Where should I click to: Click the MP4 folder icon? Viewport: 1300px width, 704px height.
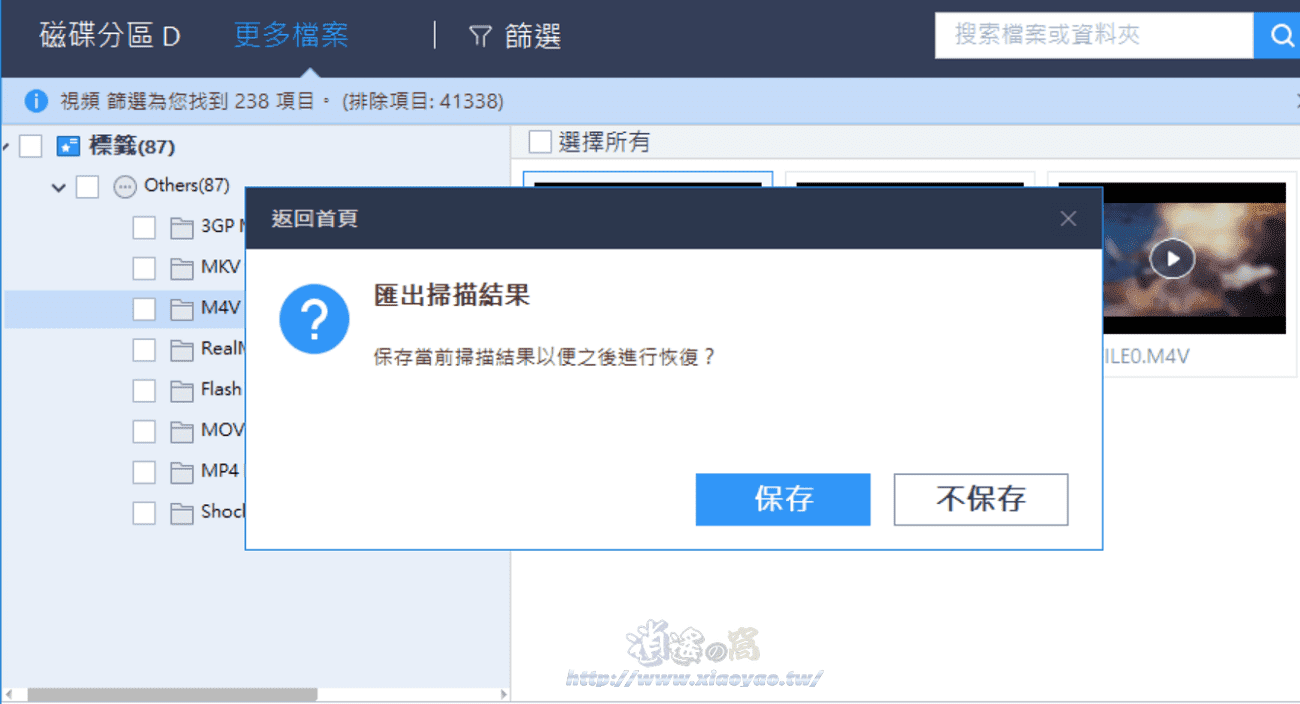click(x=181, y=472)
